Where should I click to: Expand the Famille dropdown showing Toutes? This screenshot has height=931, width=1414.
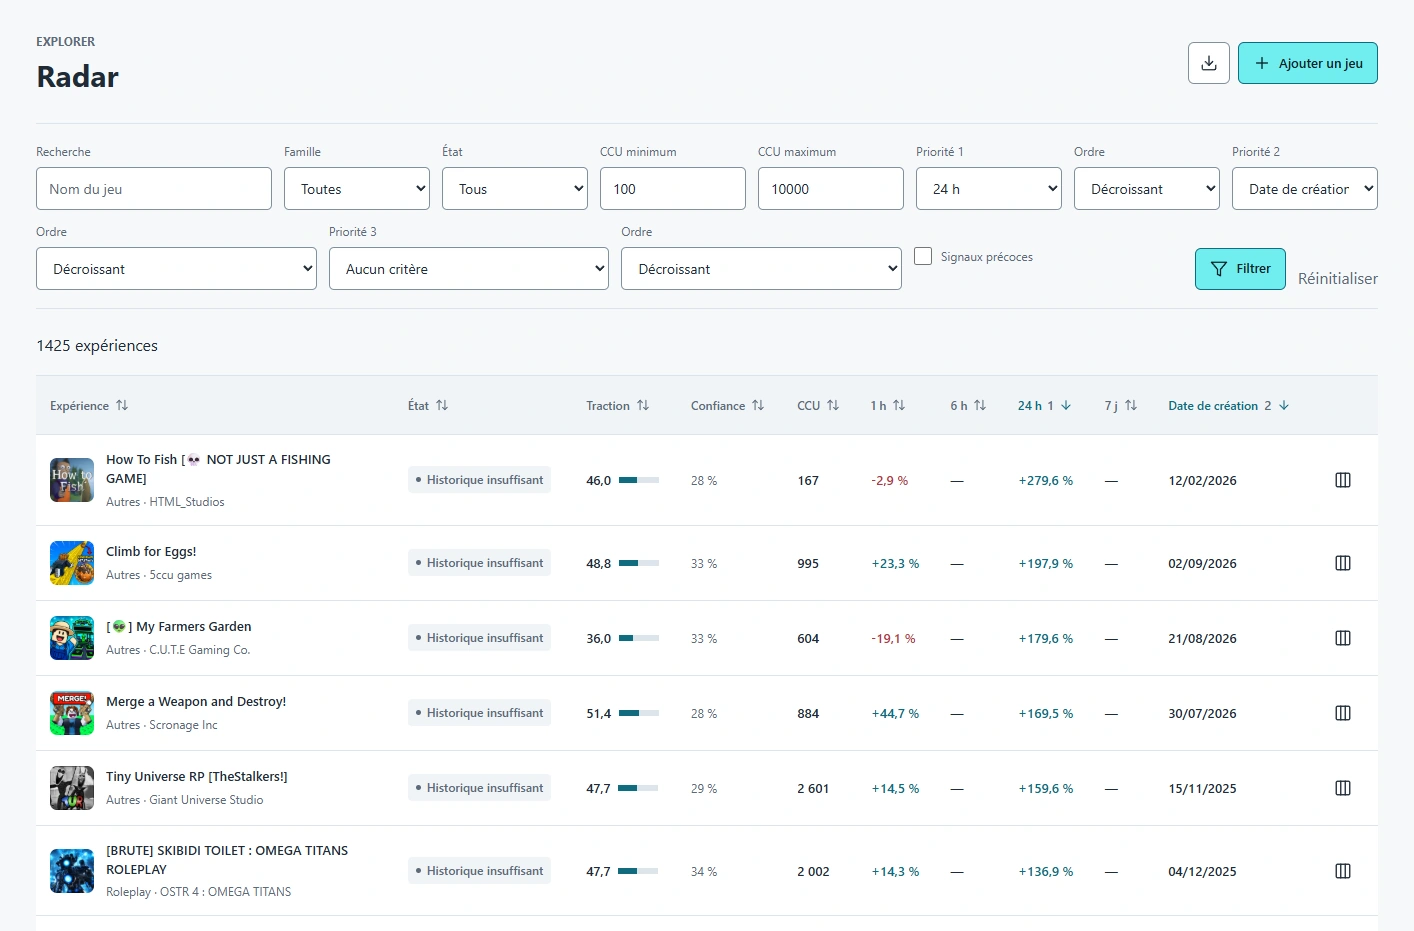(357, 188)
